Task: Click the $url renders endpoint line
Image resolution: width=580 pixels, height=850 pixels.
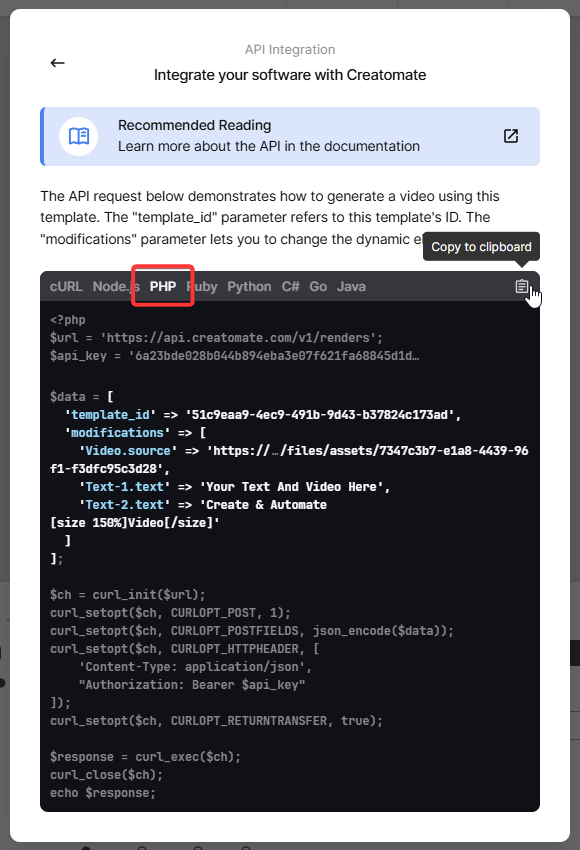Action: (216, 338)
